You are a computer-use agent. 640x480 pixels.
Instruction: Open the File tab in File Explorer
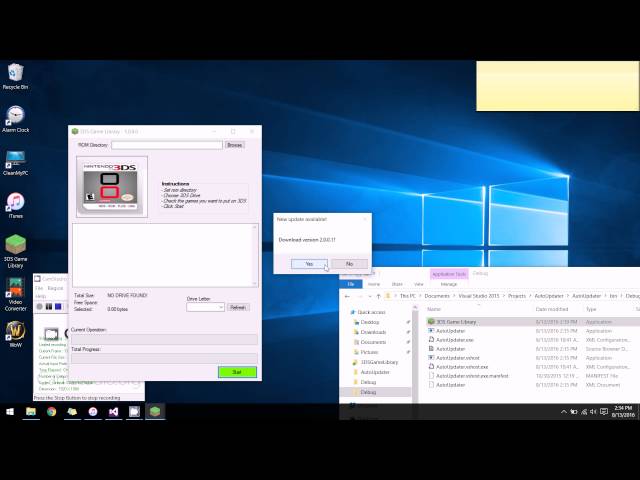click(x=351, y=284)
